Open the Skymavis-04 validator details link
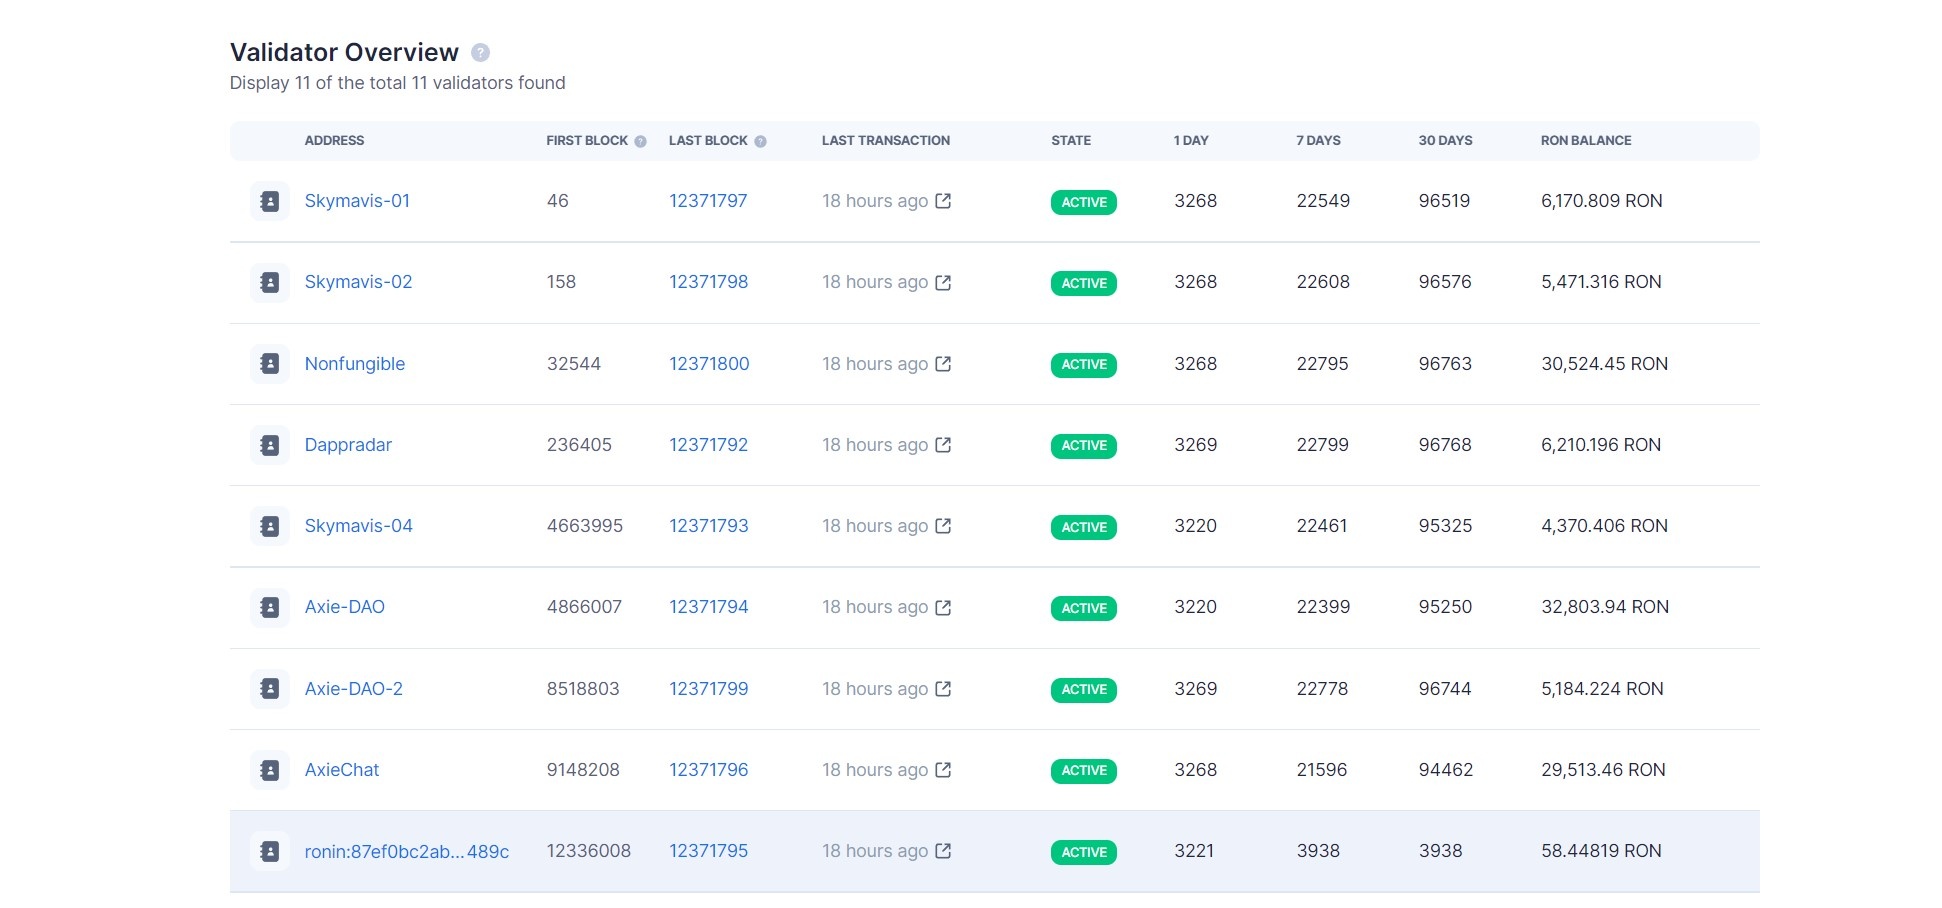The width and height of the screenshot is (1942, 908). [x=358, y=525]
